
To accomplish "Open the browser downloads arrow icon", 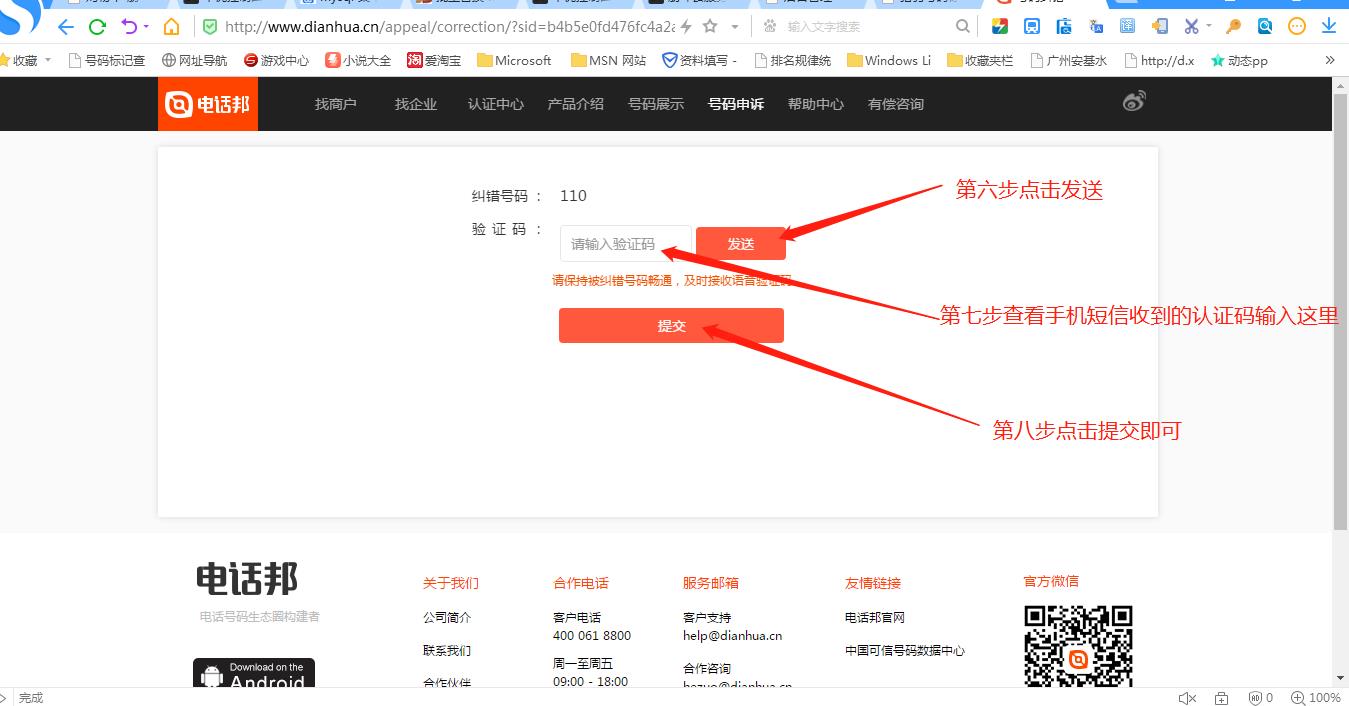I will pos(1329,27).
